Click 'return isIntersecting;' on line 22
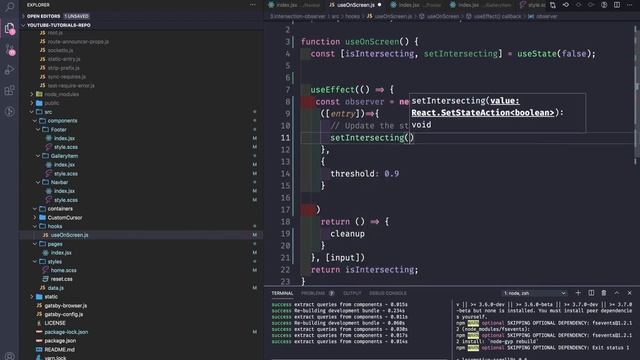This screenshot has width=640, height=360. [364, 270]
